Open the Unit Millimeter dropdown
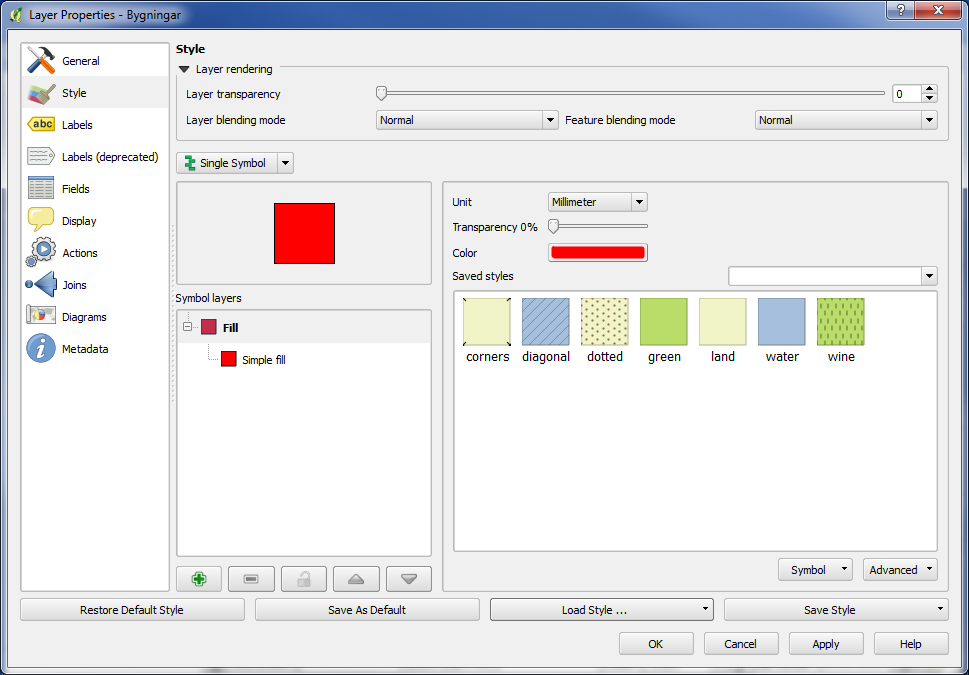 (x=598, y=202)
